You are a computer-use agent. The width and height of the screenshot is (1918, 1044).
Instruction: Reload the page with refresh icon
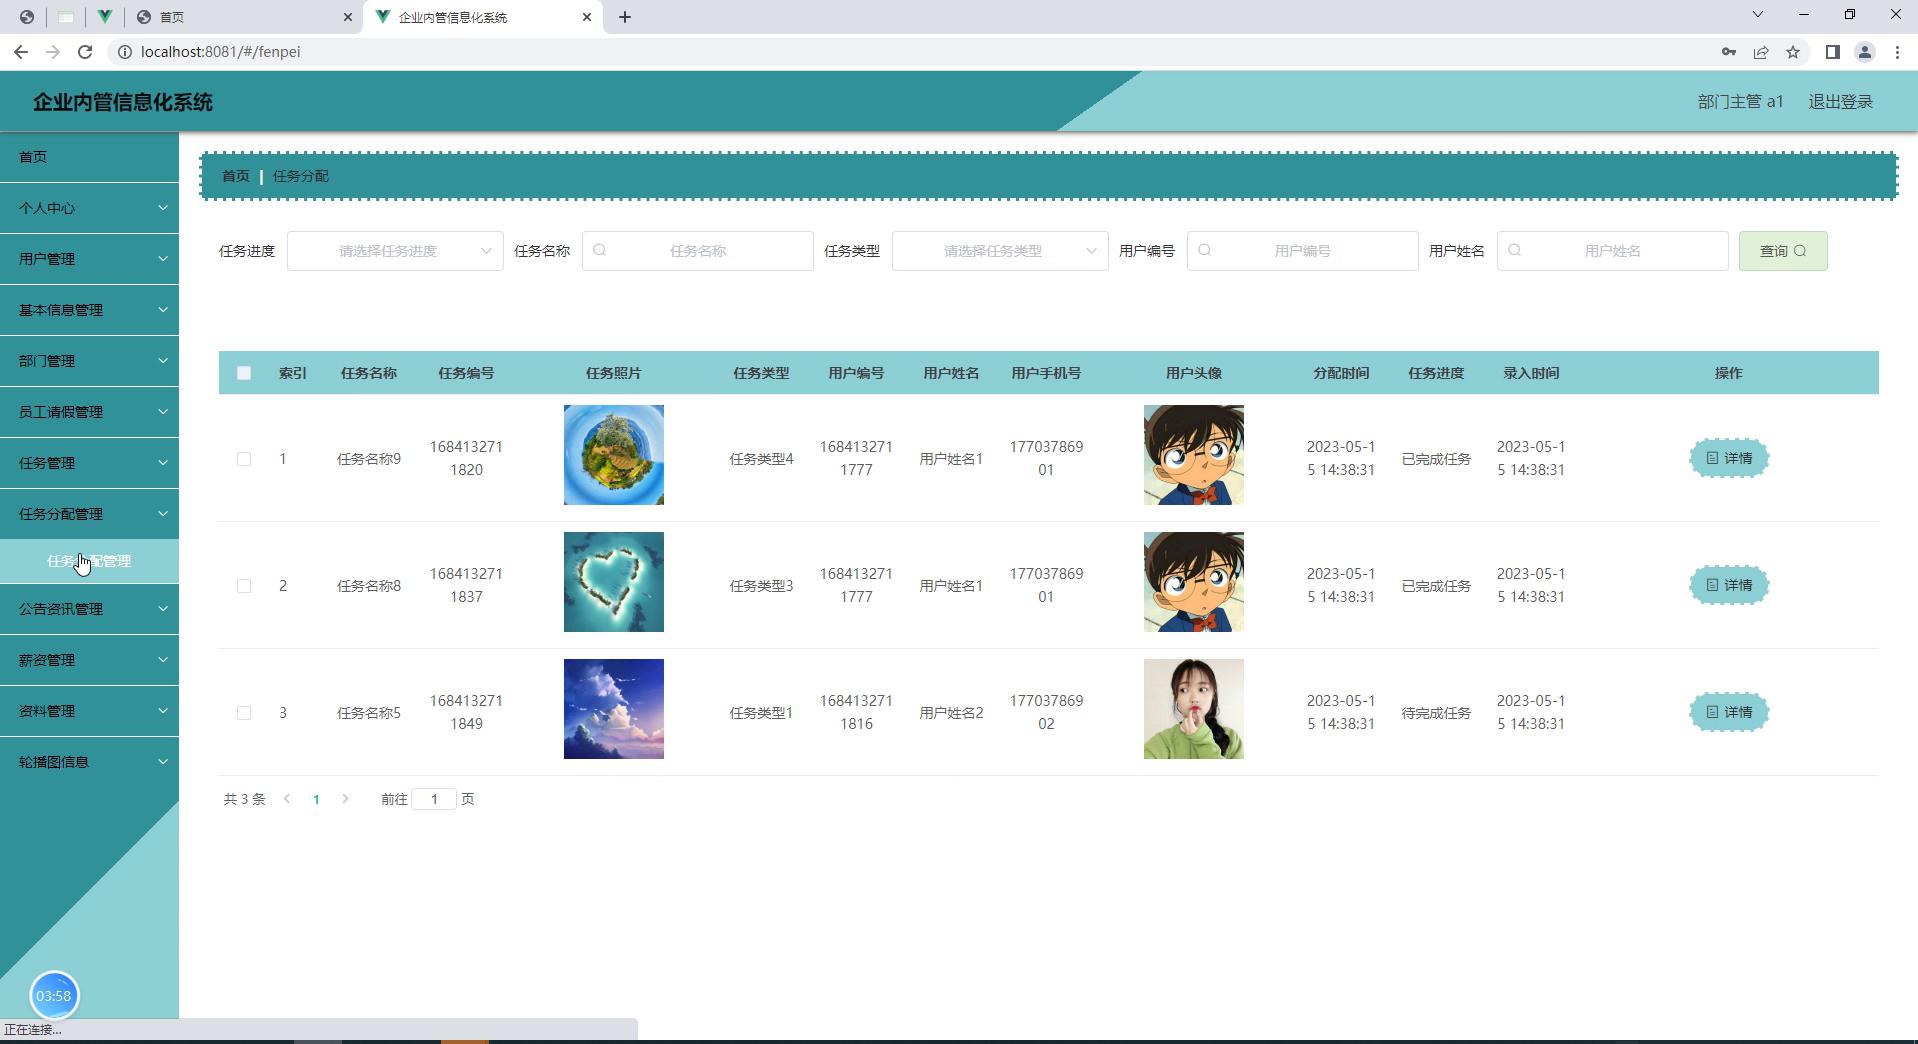85,52
